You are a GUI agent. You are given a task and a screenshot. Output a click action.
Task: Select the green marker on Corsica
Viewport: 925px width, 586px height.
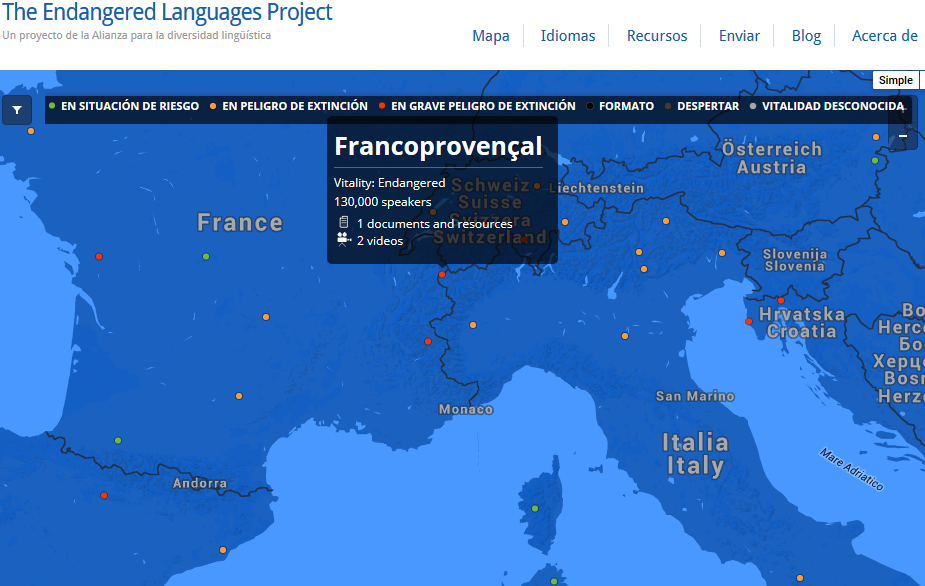click(535, 508)
